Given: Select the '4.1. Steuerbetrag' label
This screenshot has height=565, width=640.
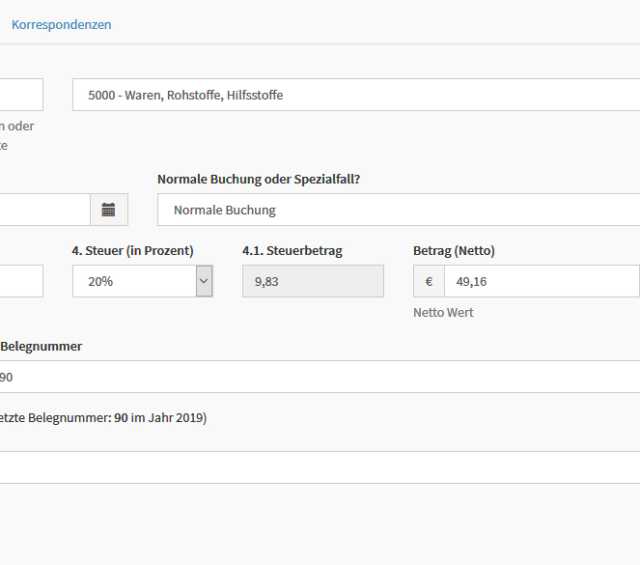Looking at the screenshot, I should pos(292,251).
